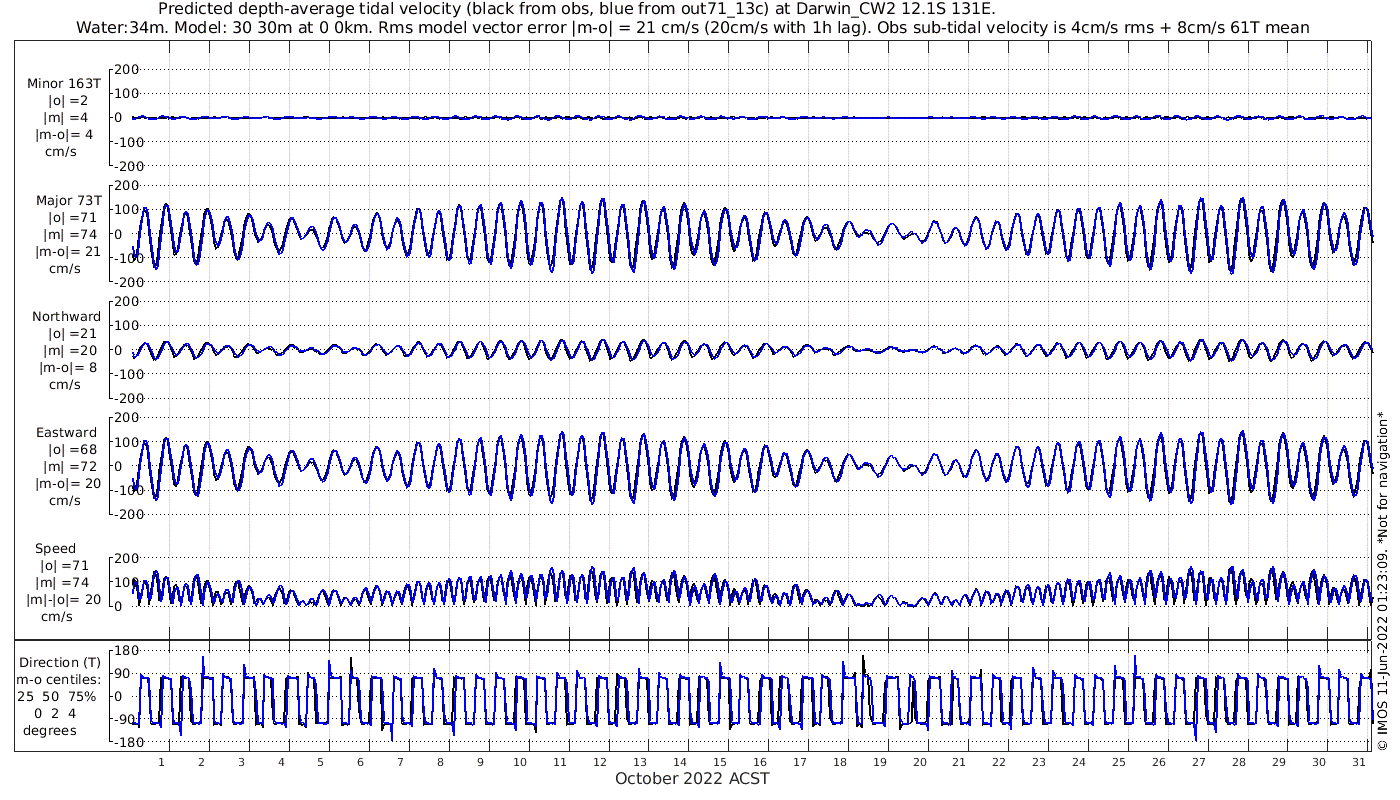
Task: Click the '0 2 4' centile values
Action: click(x=56, y=714)
